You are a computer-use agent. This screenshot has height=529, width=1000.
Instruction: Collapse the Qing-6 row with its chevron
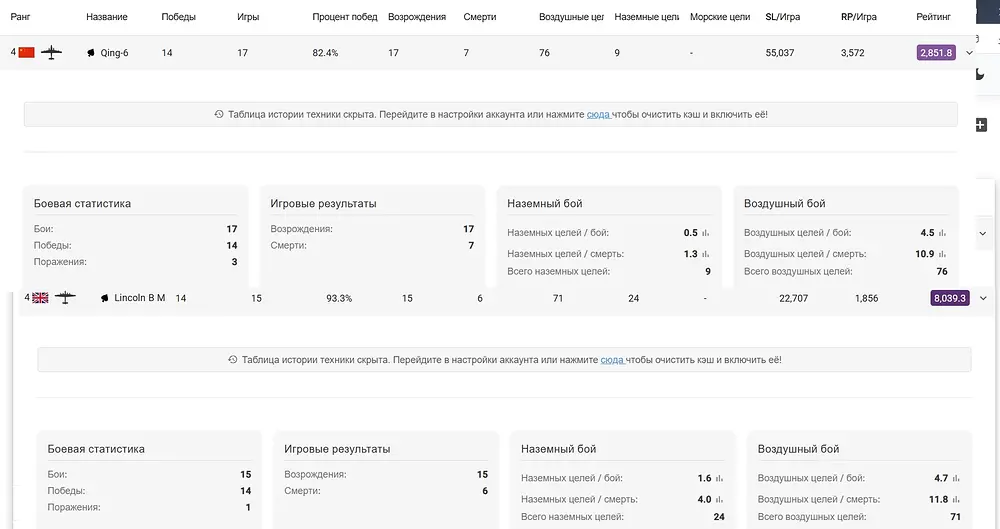(x=969, y=53)
